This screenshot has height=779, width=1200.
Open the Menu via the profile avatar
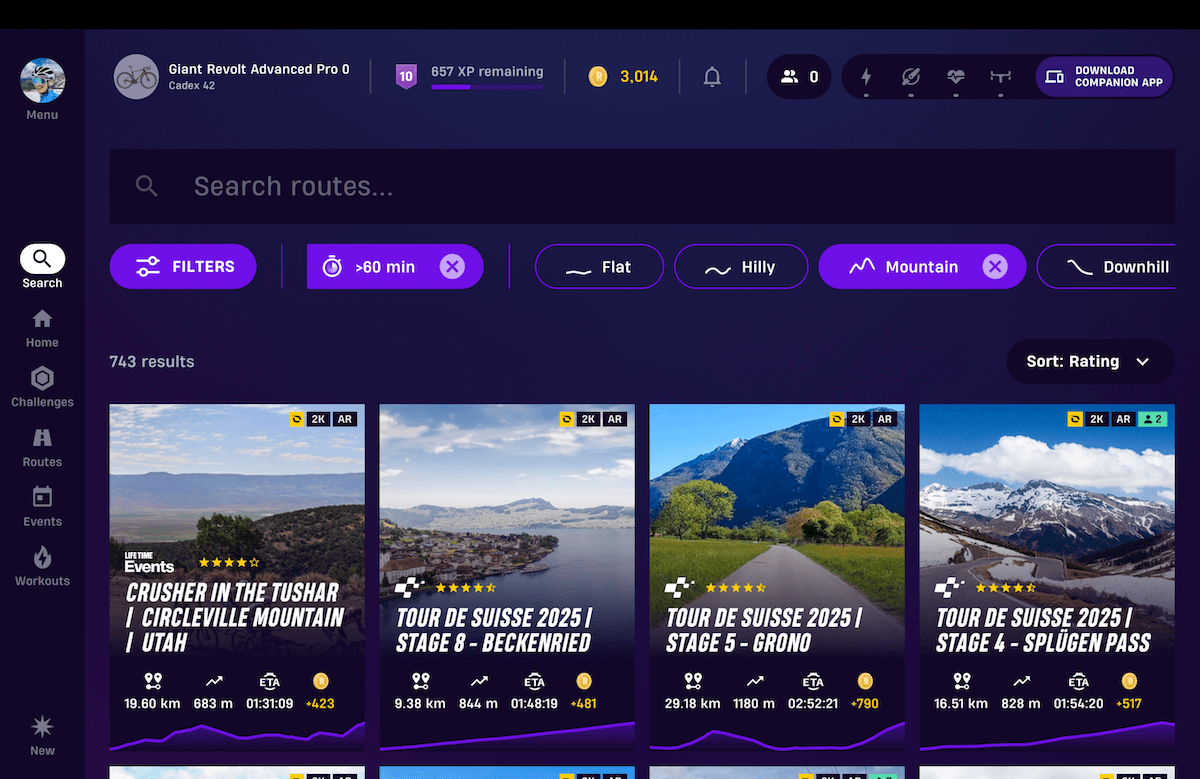[41, 80]
